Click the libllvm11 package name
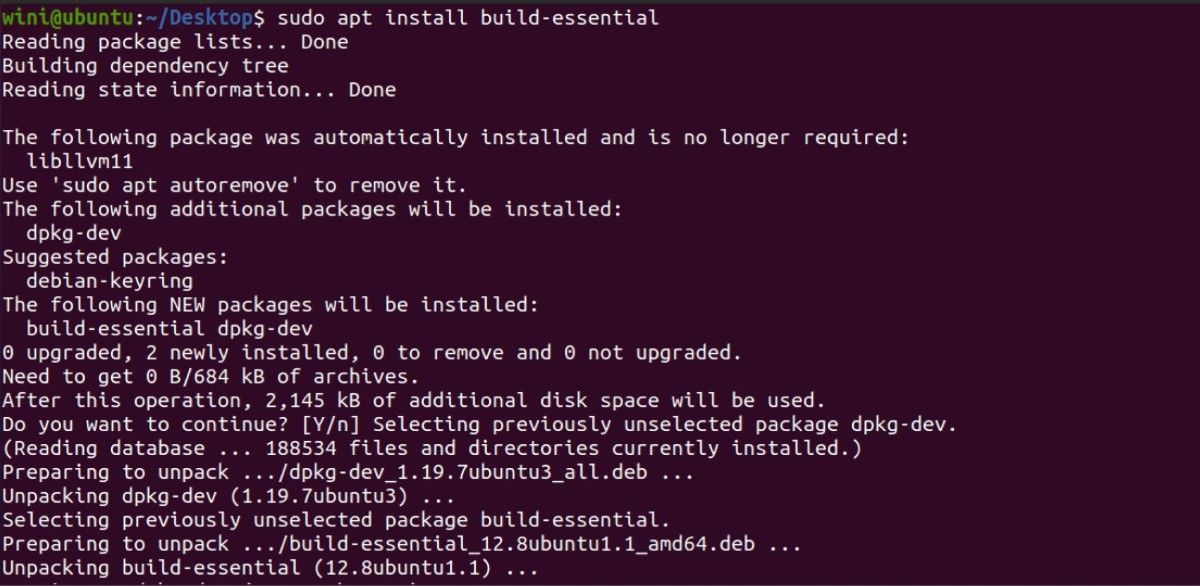 [80, 162]
